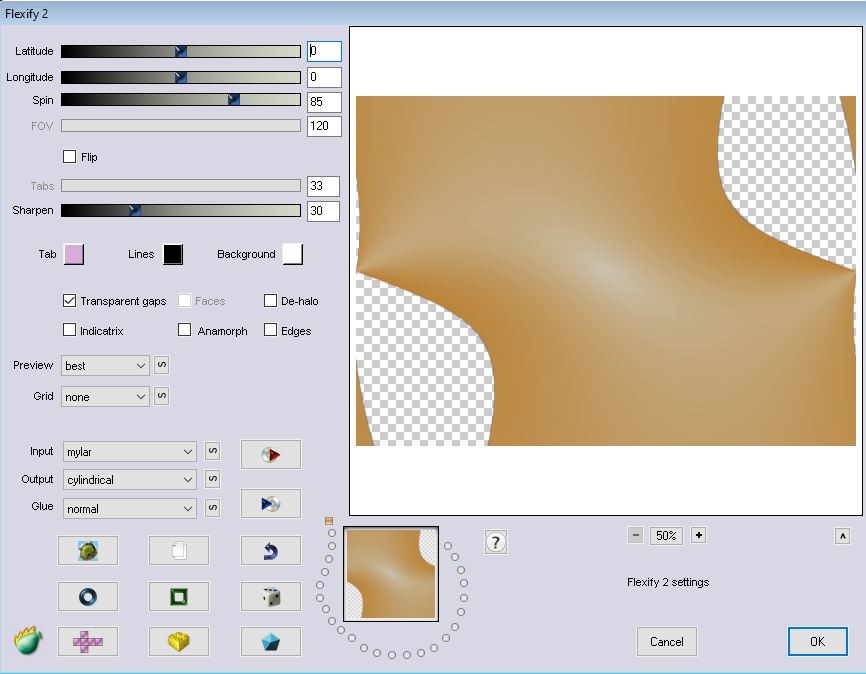This screenshot has width=866, height=674.
Task: Open the Preview quality dropdown
Action: [105, 366]
